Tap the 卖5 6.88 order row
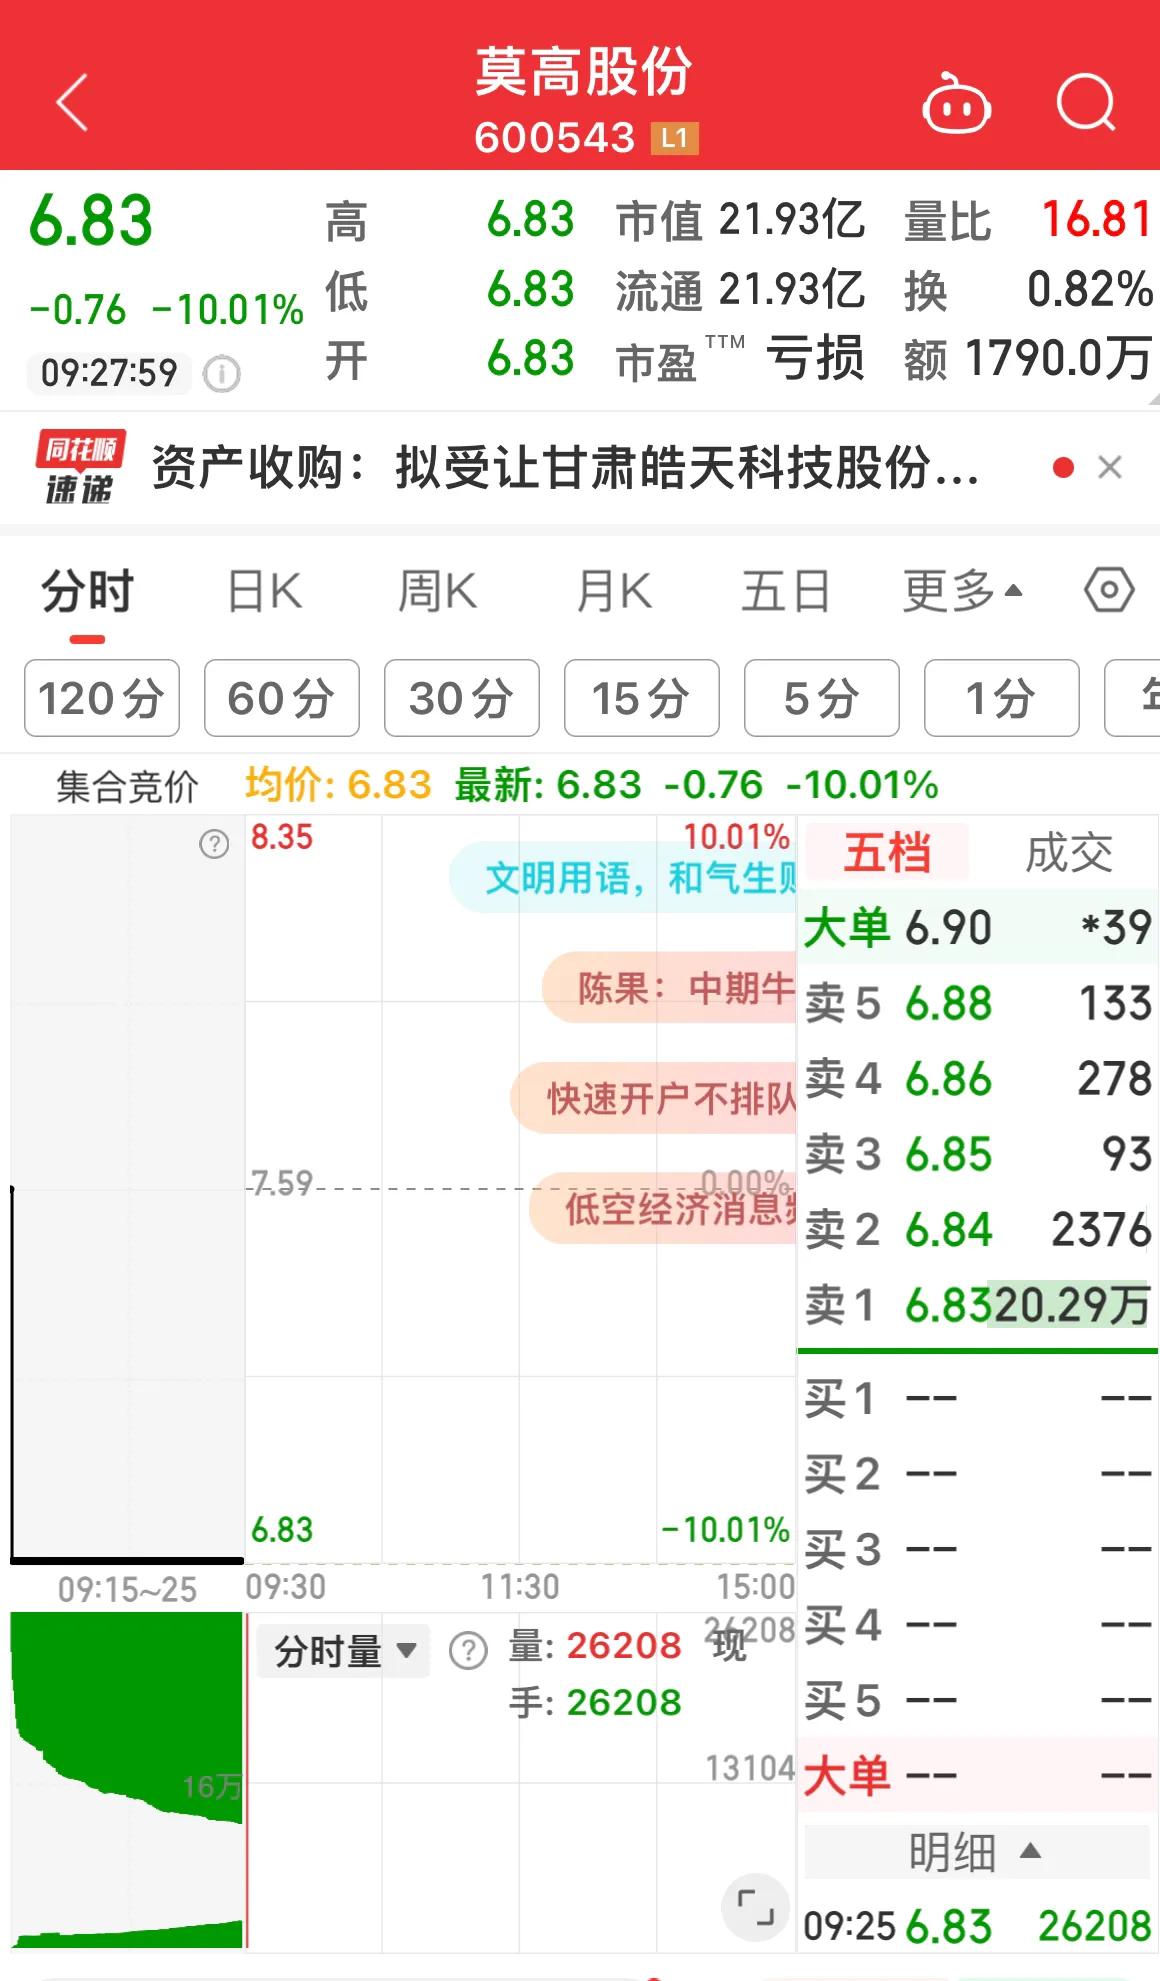 (x=978, y=1003)
